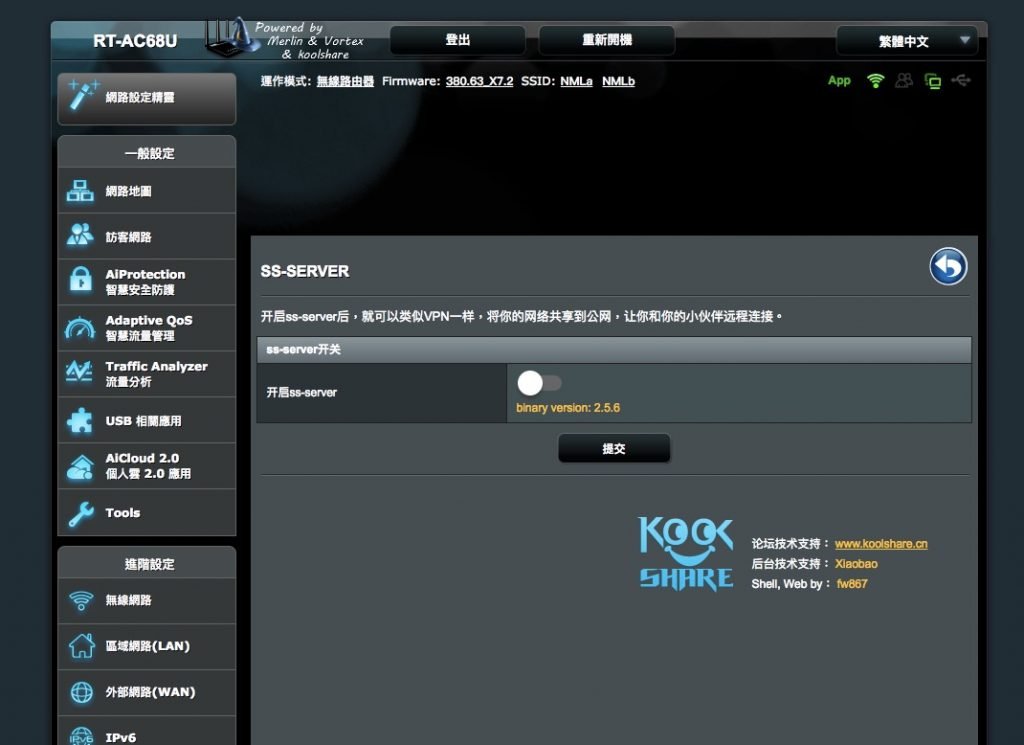1024x745 pixels.
Task: Click the ss-server开关 section header
Action: [614, 349]
